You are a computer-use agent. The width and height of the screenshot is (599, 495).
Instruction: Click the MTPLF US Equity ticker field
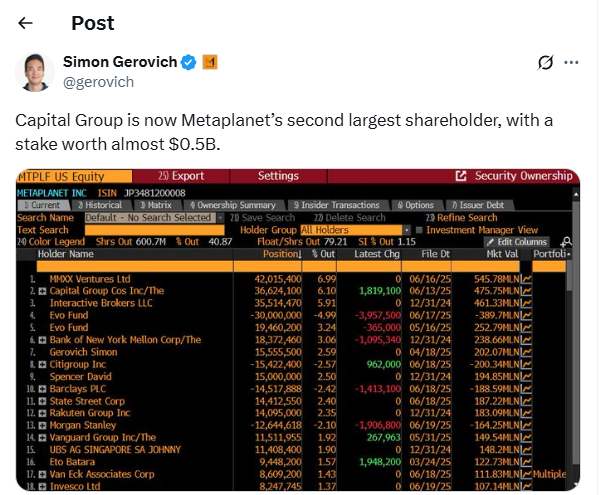pos(74,176)
